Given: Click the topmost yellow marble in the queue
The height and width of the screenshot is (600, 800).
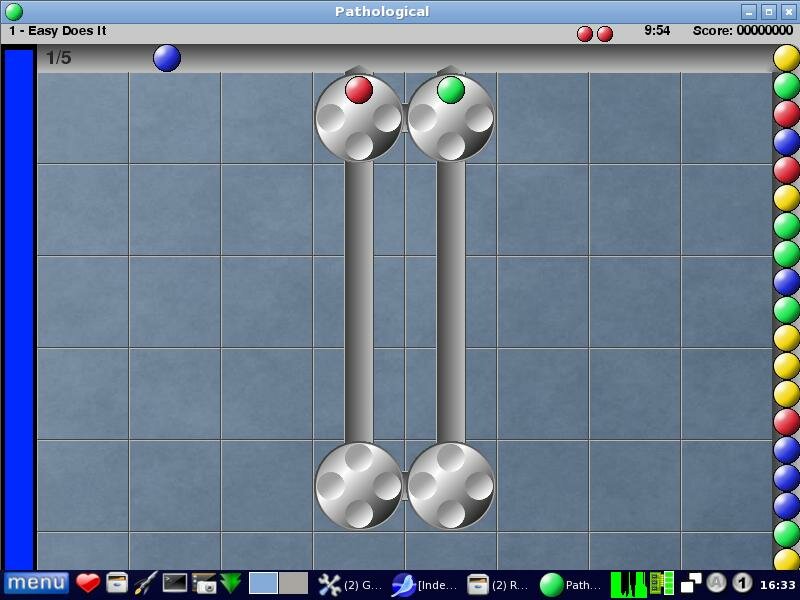Looking at the screenshot, I should [x=786, y=58].
